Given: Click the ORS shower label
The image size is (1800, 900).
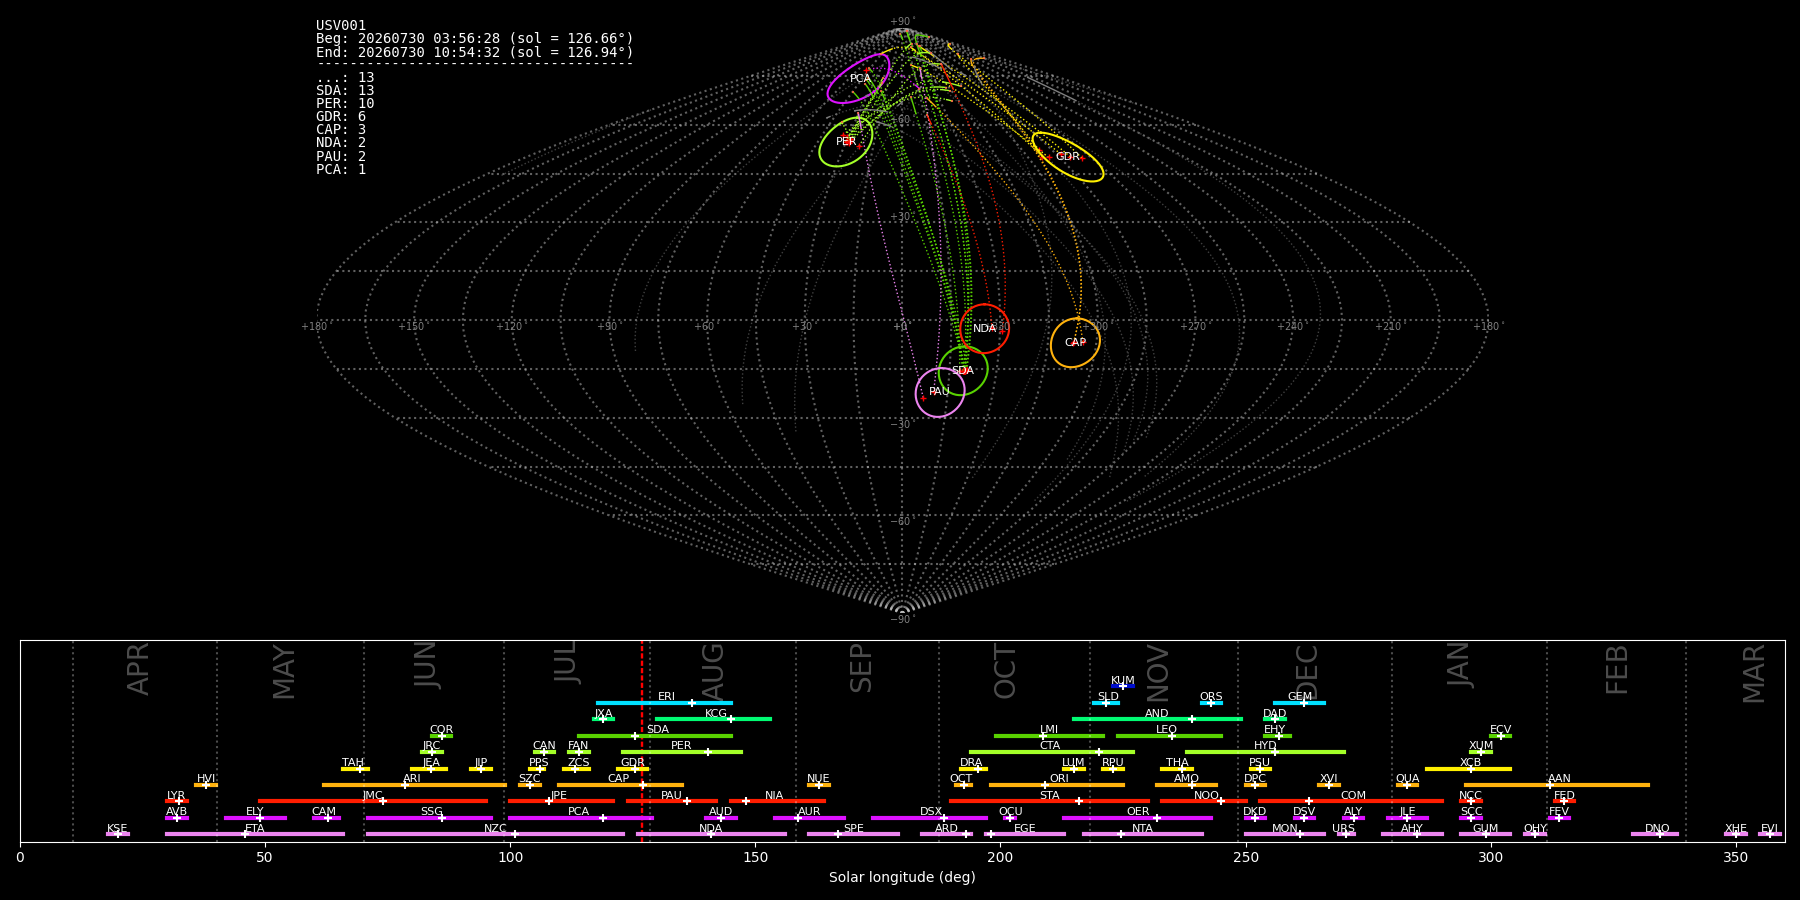Looking at the screenshot, I should pyautogui.click(x=1211, y=697).
